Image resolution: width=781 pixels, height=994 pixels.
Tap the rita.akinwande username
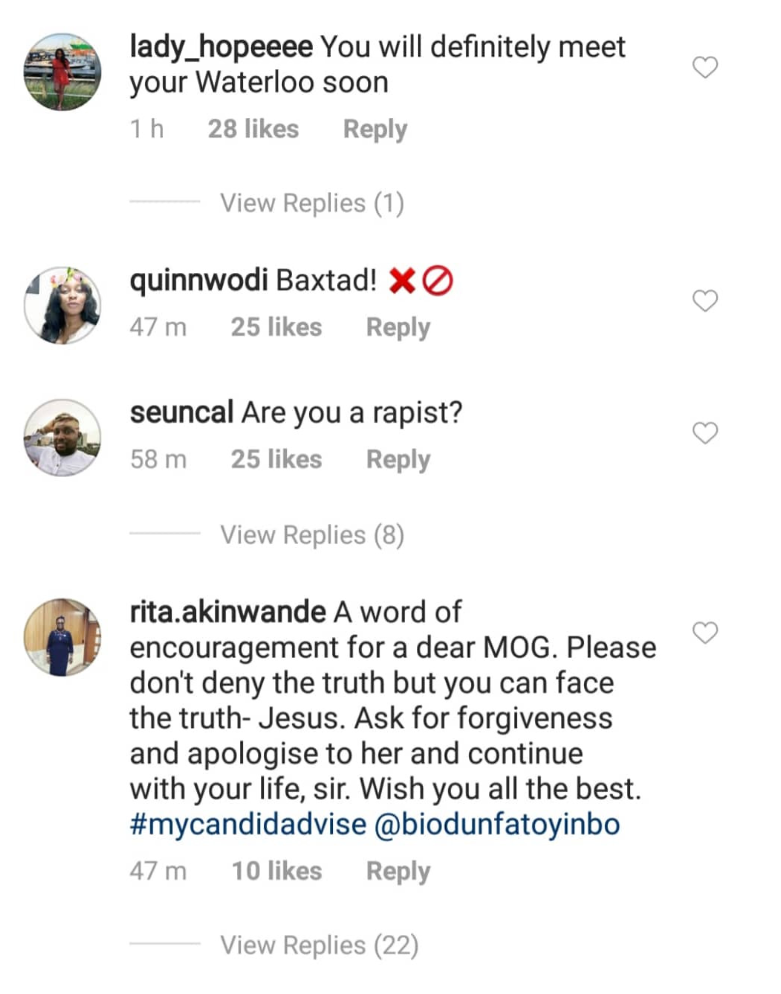[x=228, y=611]
